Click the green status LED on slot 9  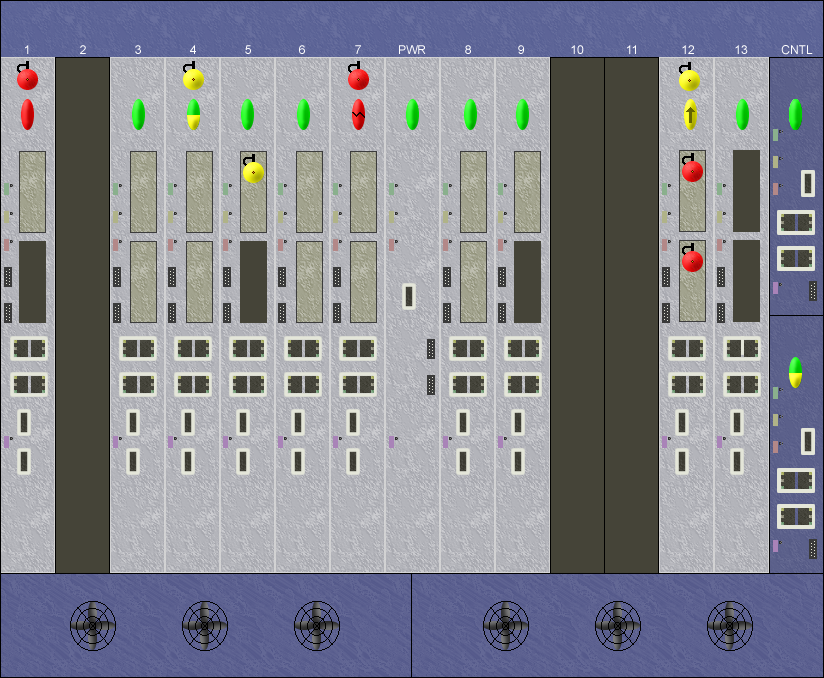click(x=522, y=115)
